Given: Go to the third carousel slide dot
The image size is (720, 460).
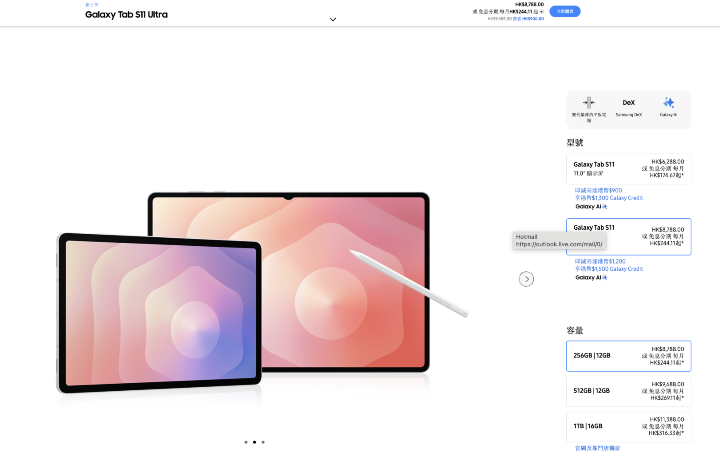Looking at the screenshot, I should (x=263, y=441).
